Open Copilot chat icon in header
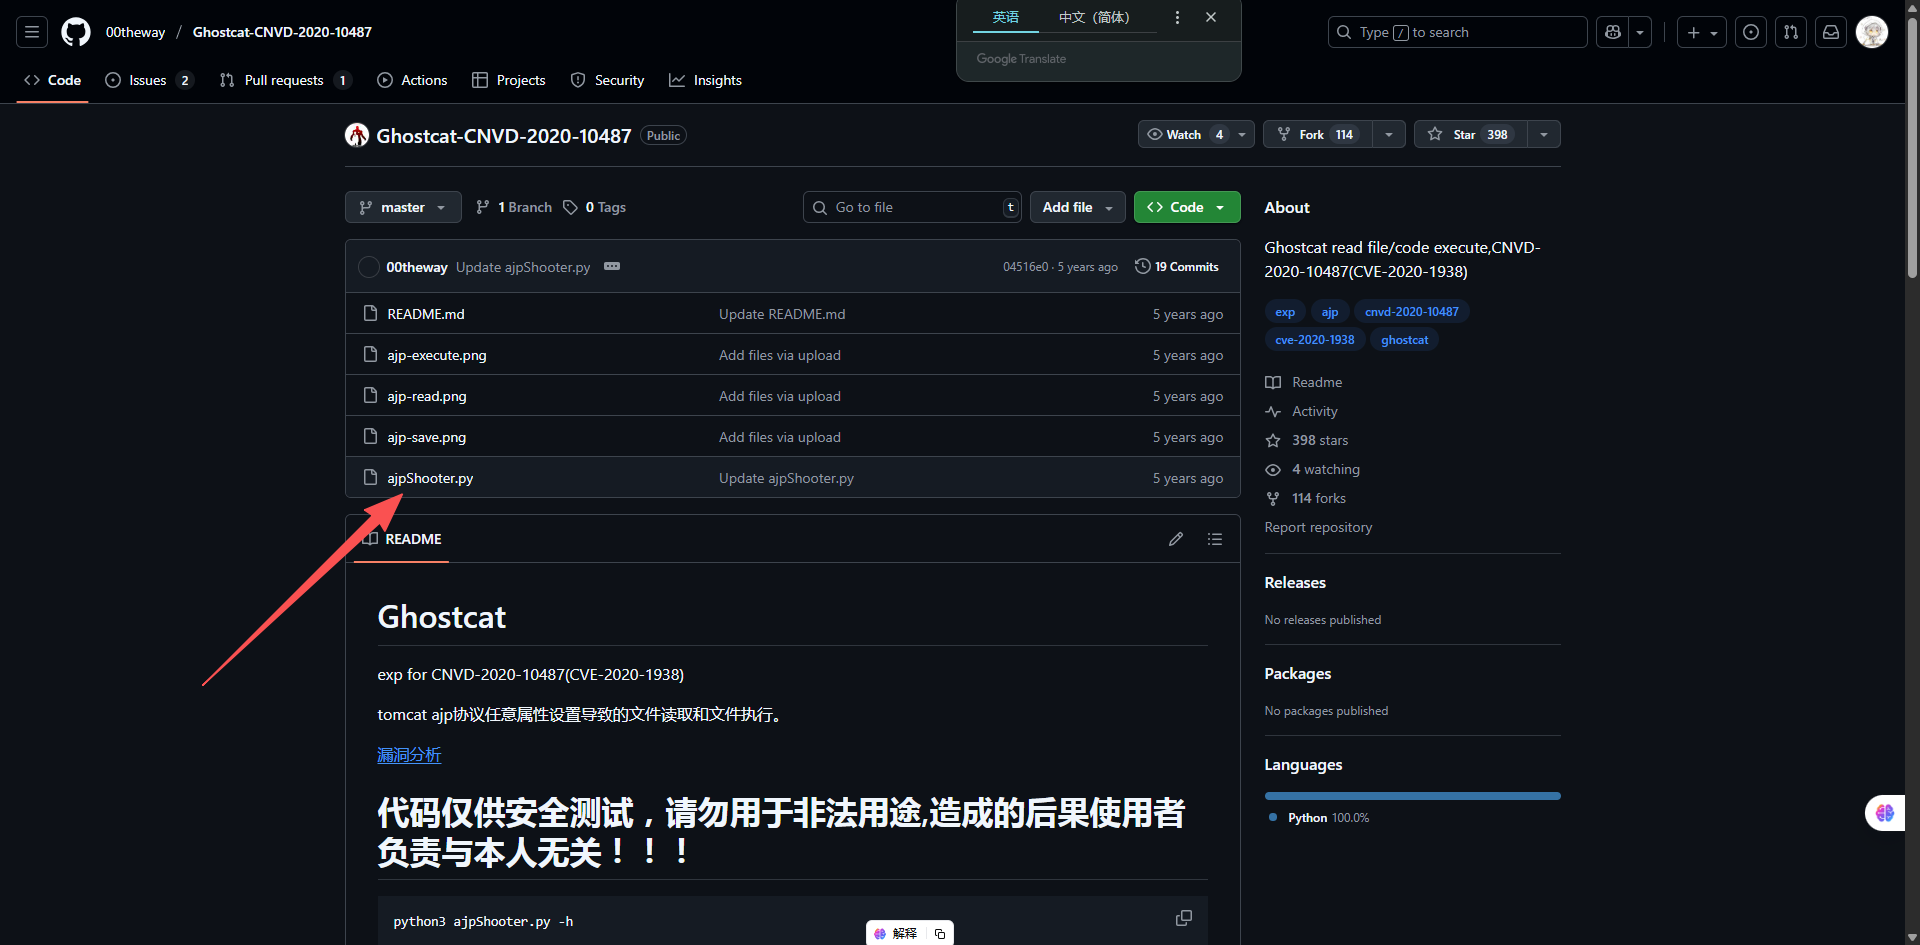The image size is (1920, 945). (1612, 32)
